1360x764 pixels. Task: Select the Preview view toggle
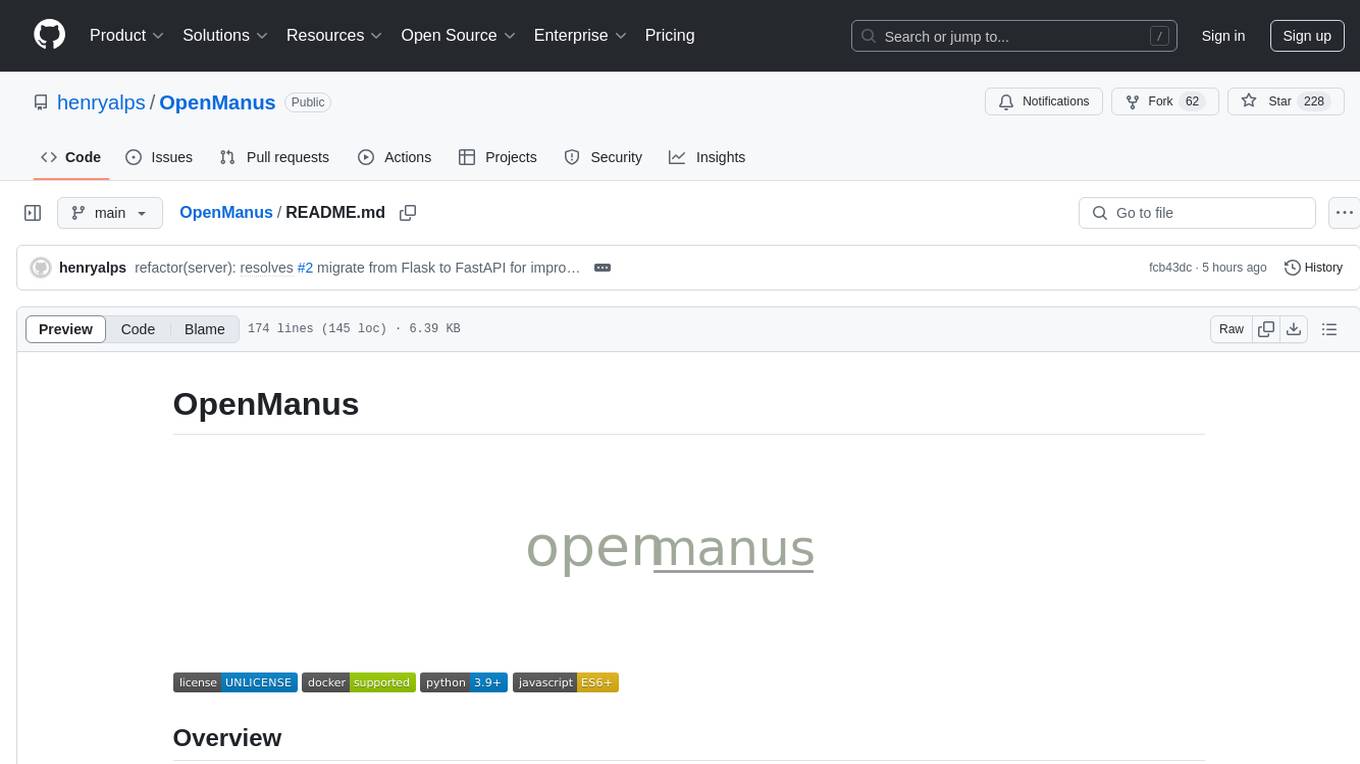click(x=66, y=329)
